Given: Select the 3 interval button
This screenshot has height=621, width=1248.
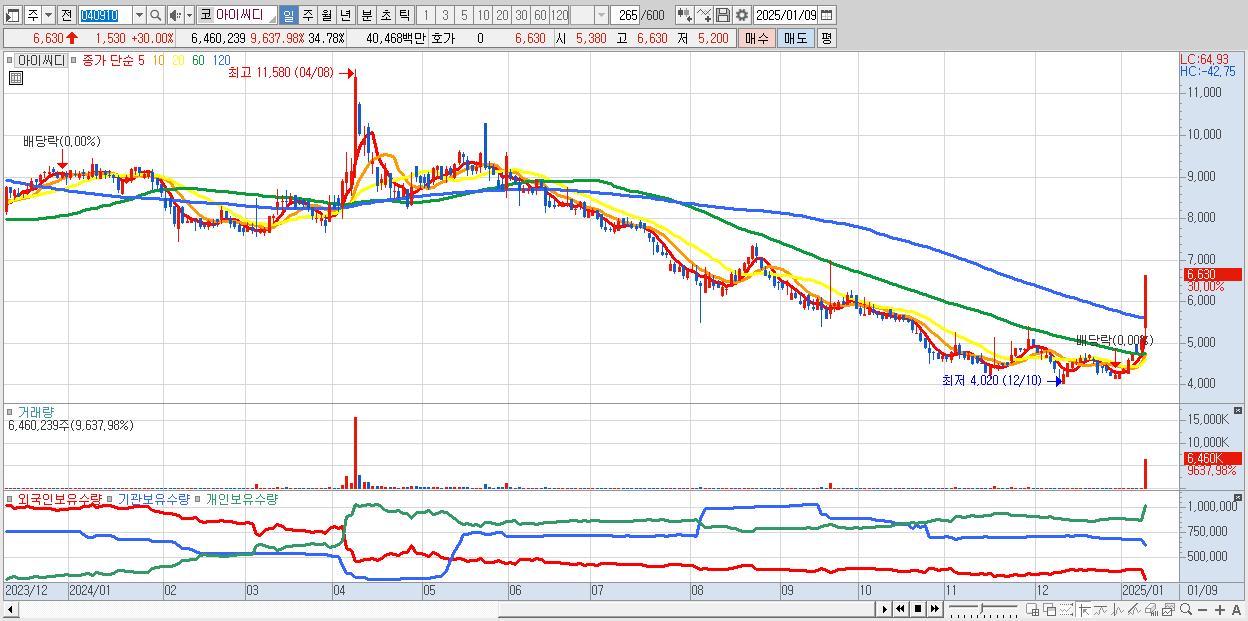Looking at the screenshot, I should pos(445,15).
